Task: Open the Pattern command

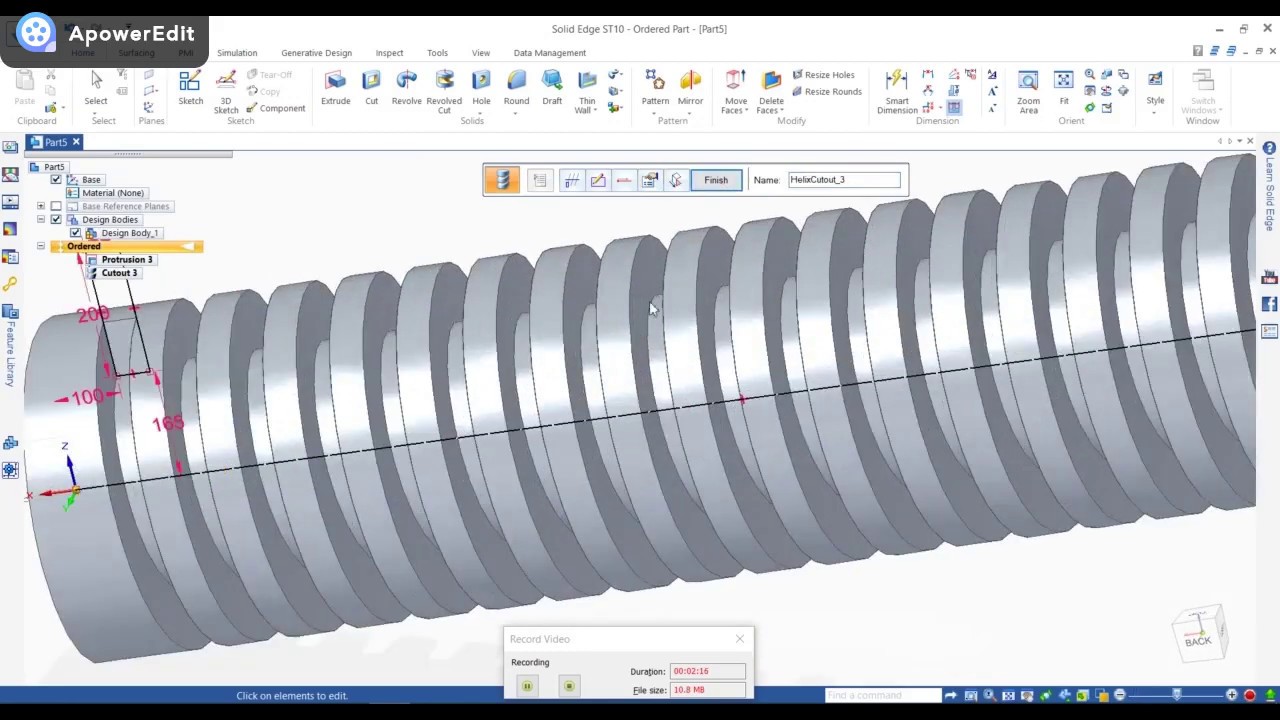Action: pyautogui.click(x=655, y=88)
